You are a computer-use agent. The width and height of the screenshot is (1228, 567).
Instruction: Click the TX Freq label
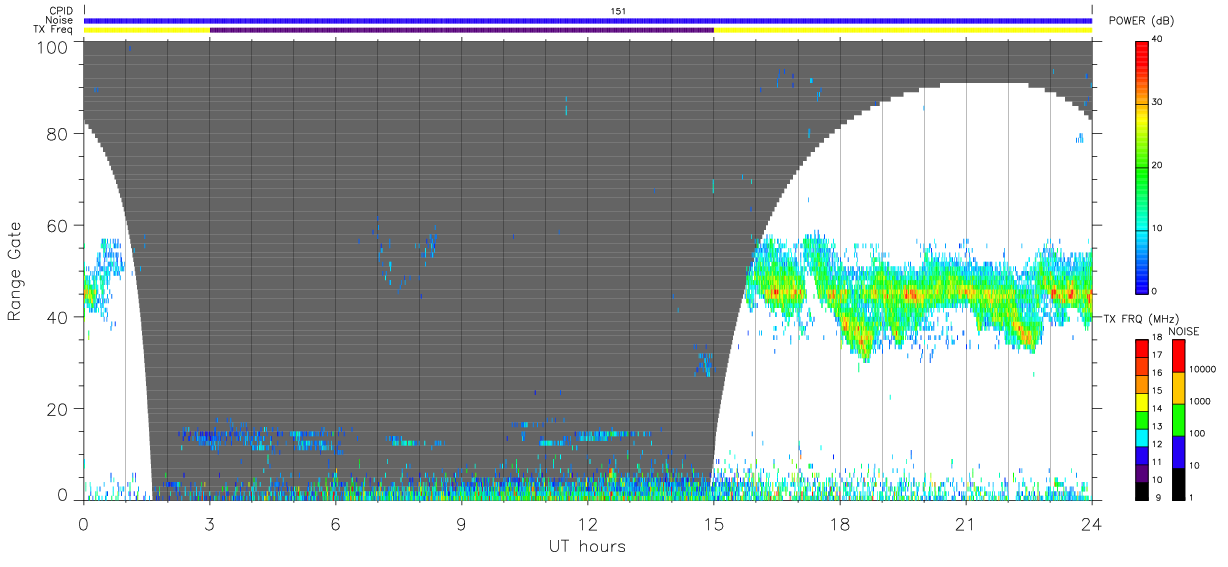(x=53, y=30)
